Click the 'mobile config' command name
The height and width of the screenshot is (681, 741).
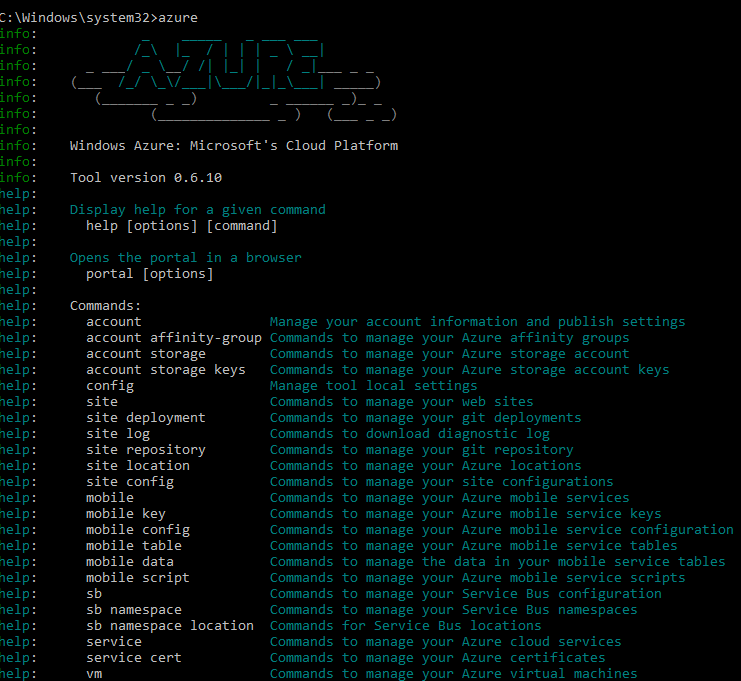point(138,530)
